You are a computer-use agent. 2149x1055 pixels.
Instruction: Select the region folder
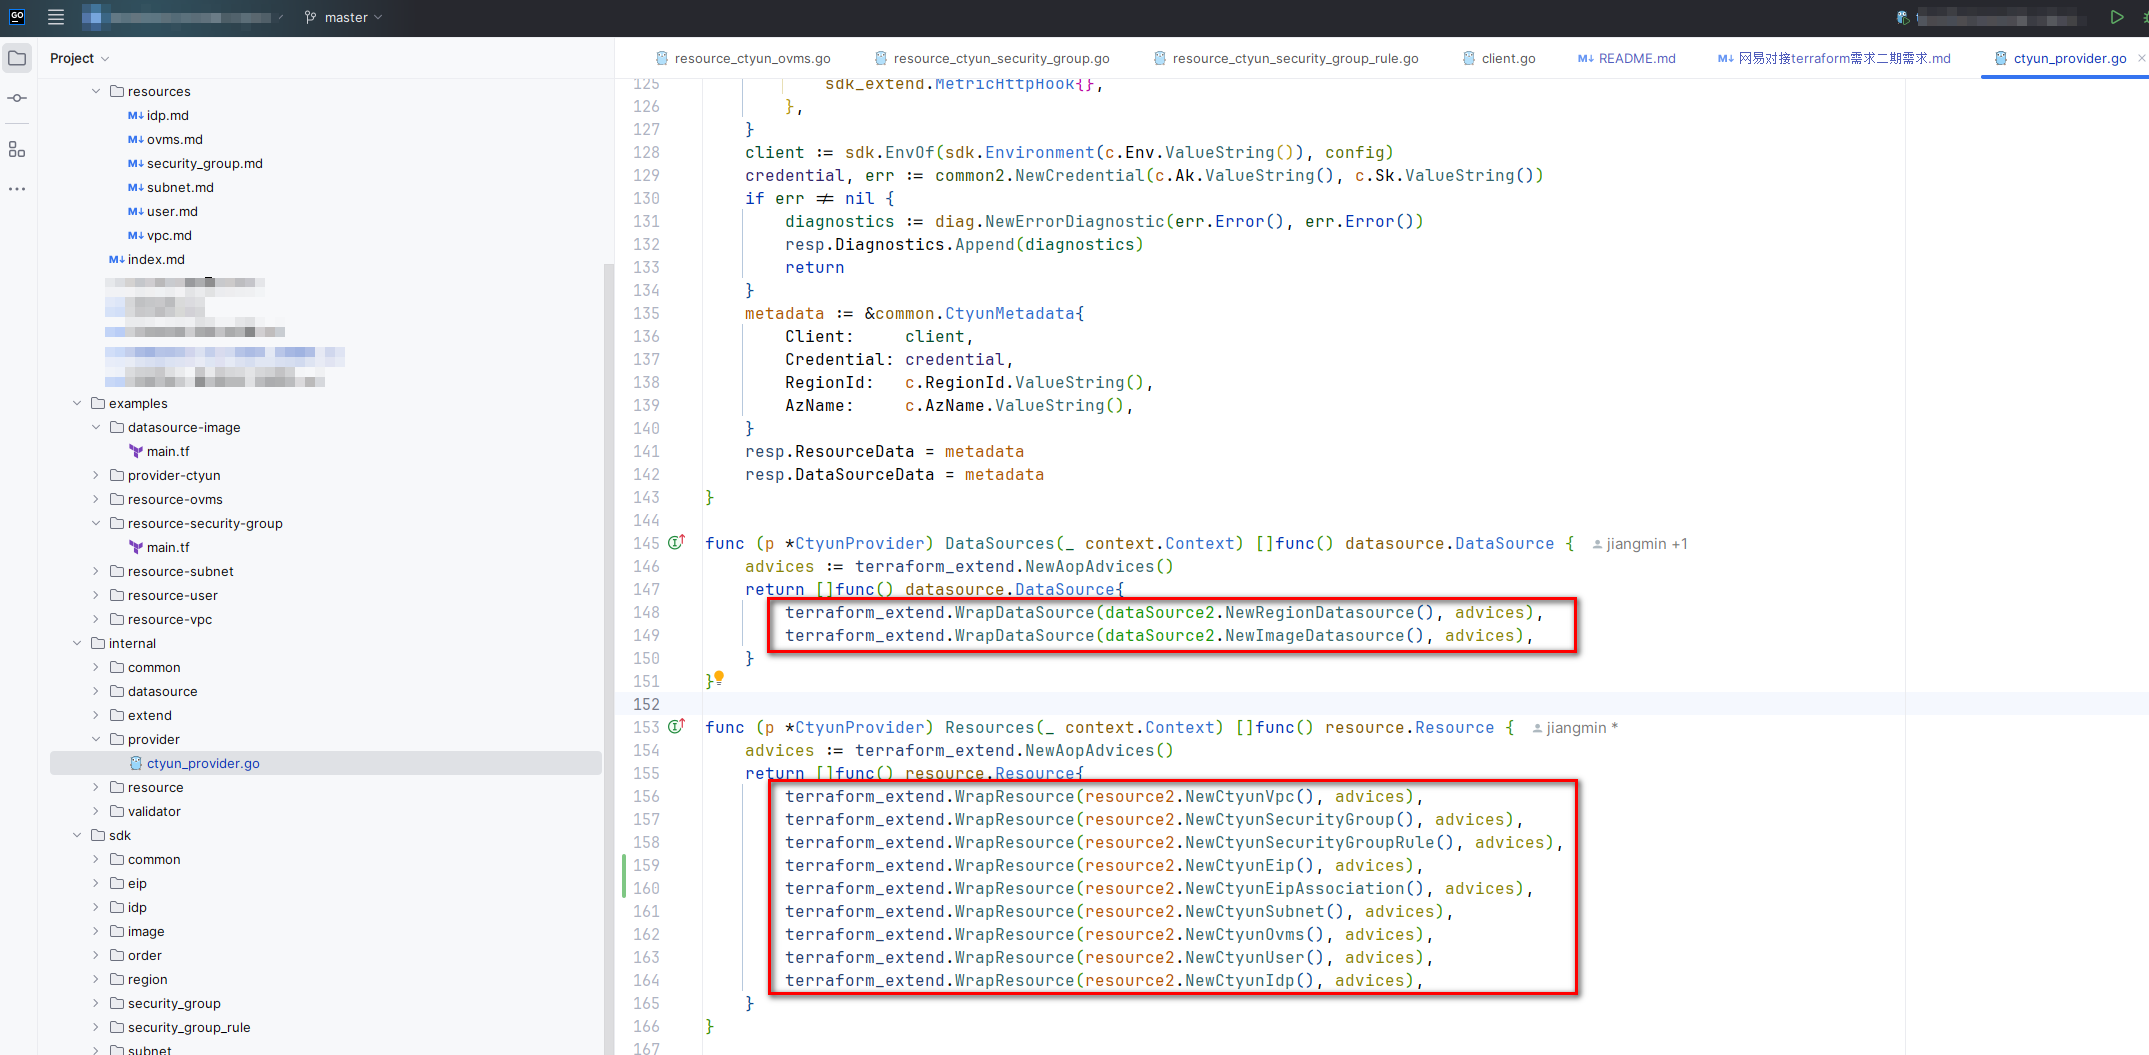[147, 979]
